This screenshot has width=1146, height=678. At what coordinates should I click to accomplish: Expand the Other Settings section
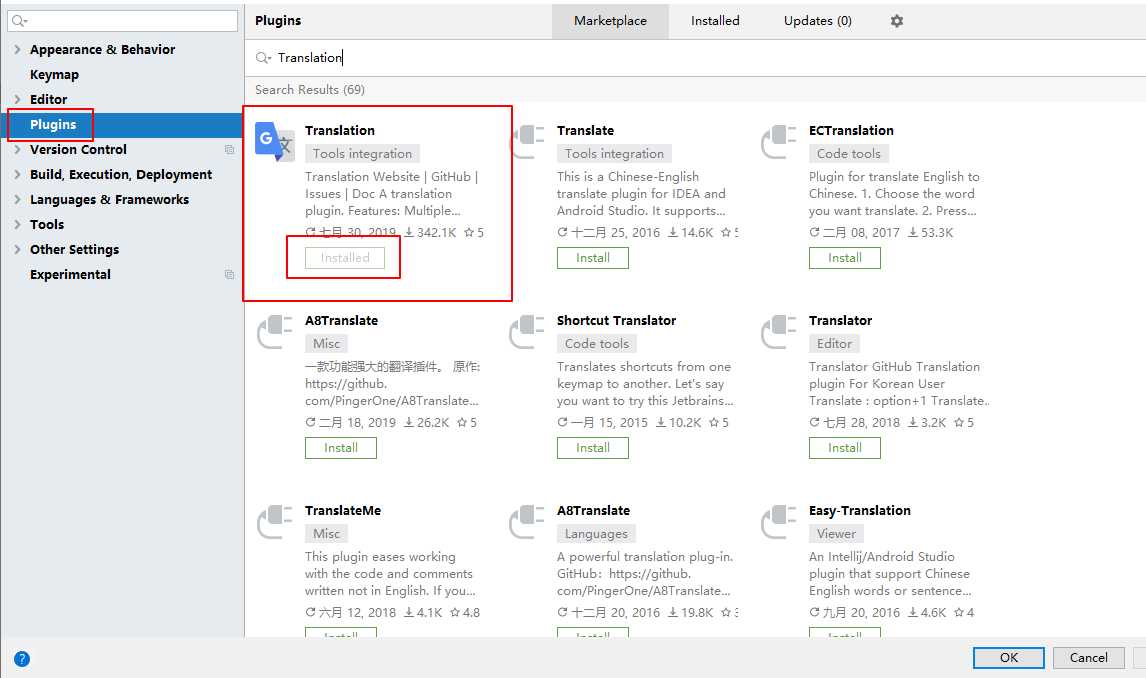17,249
